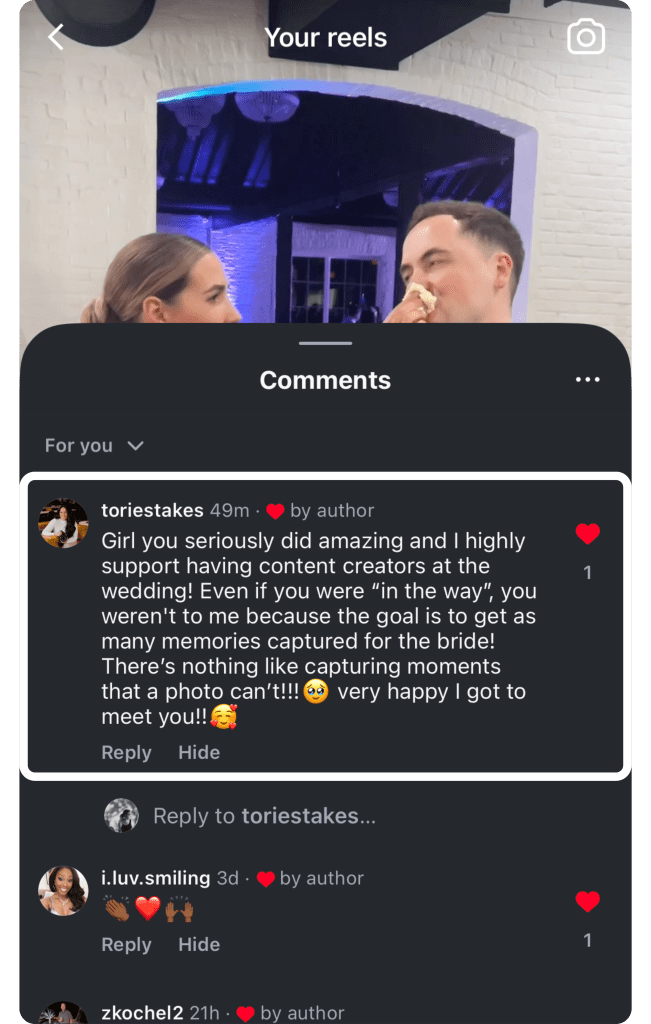This screenshot has width=651, height=1024.
Task: Hide i.luv.smiling's comment
Action: click(199, 944)
